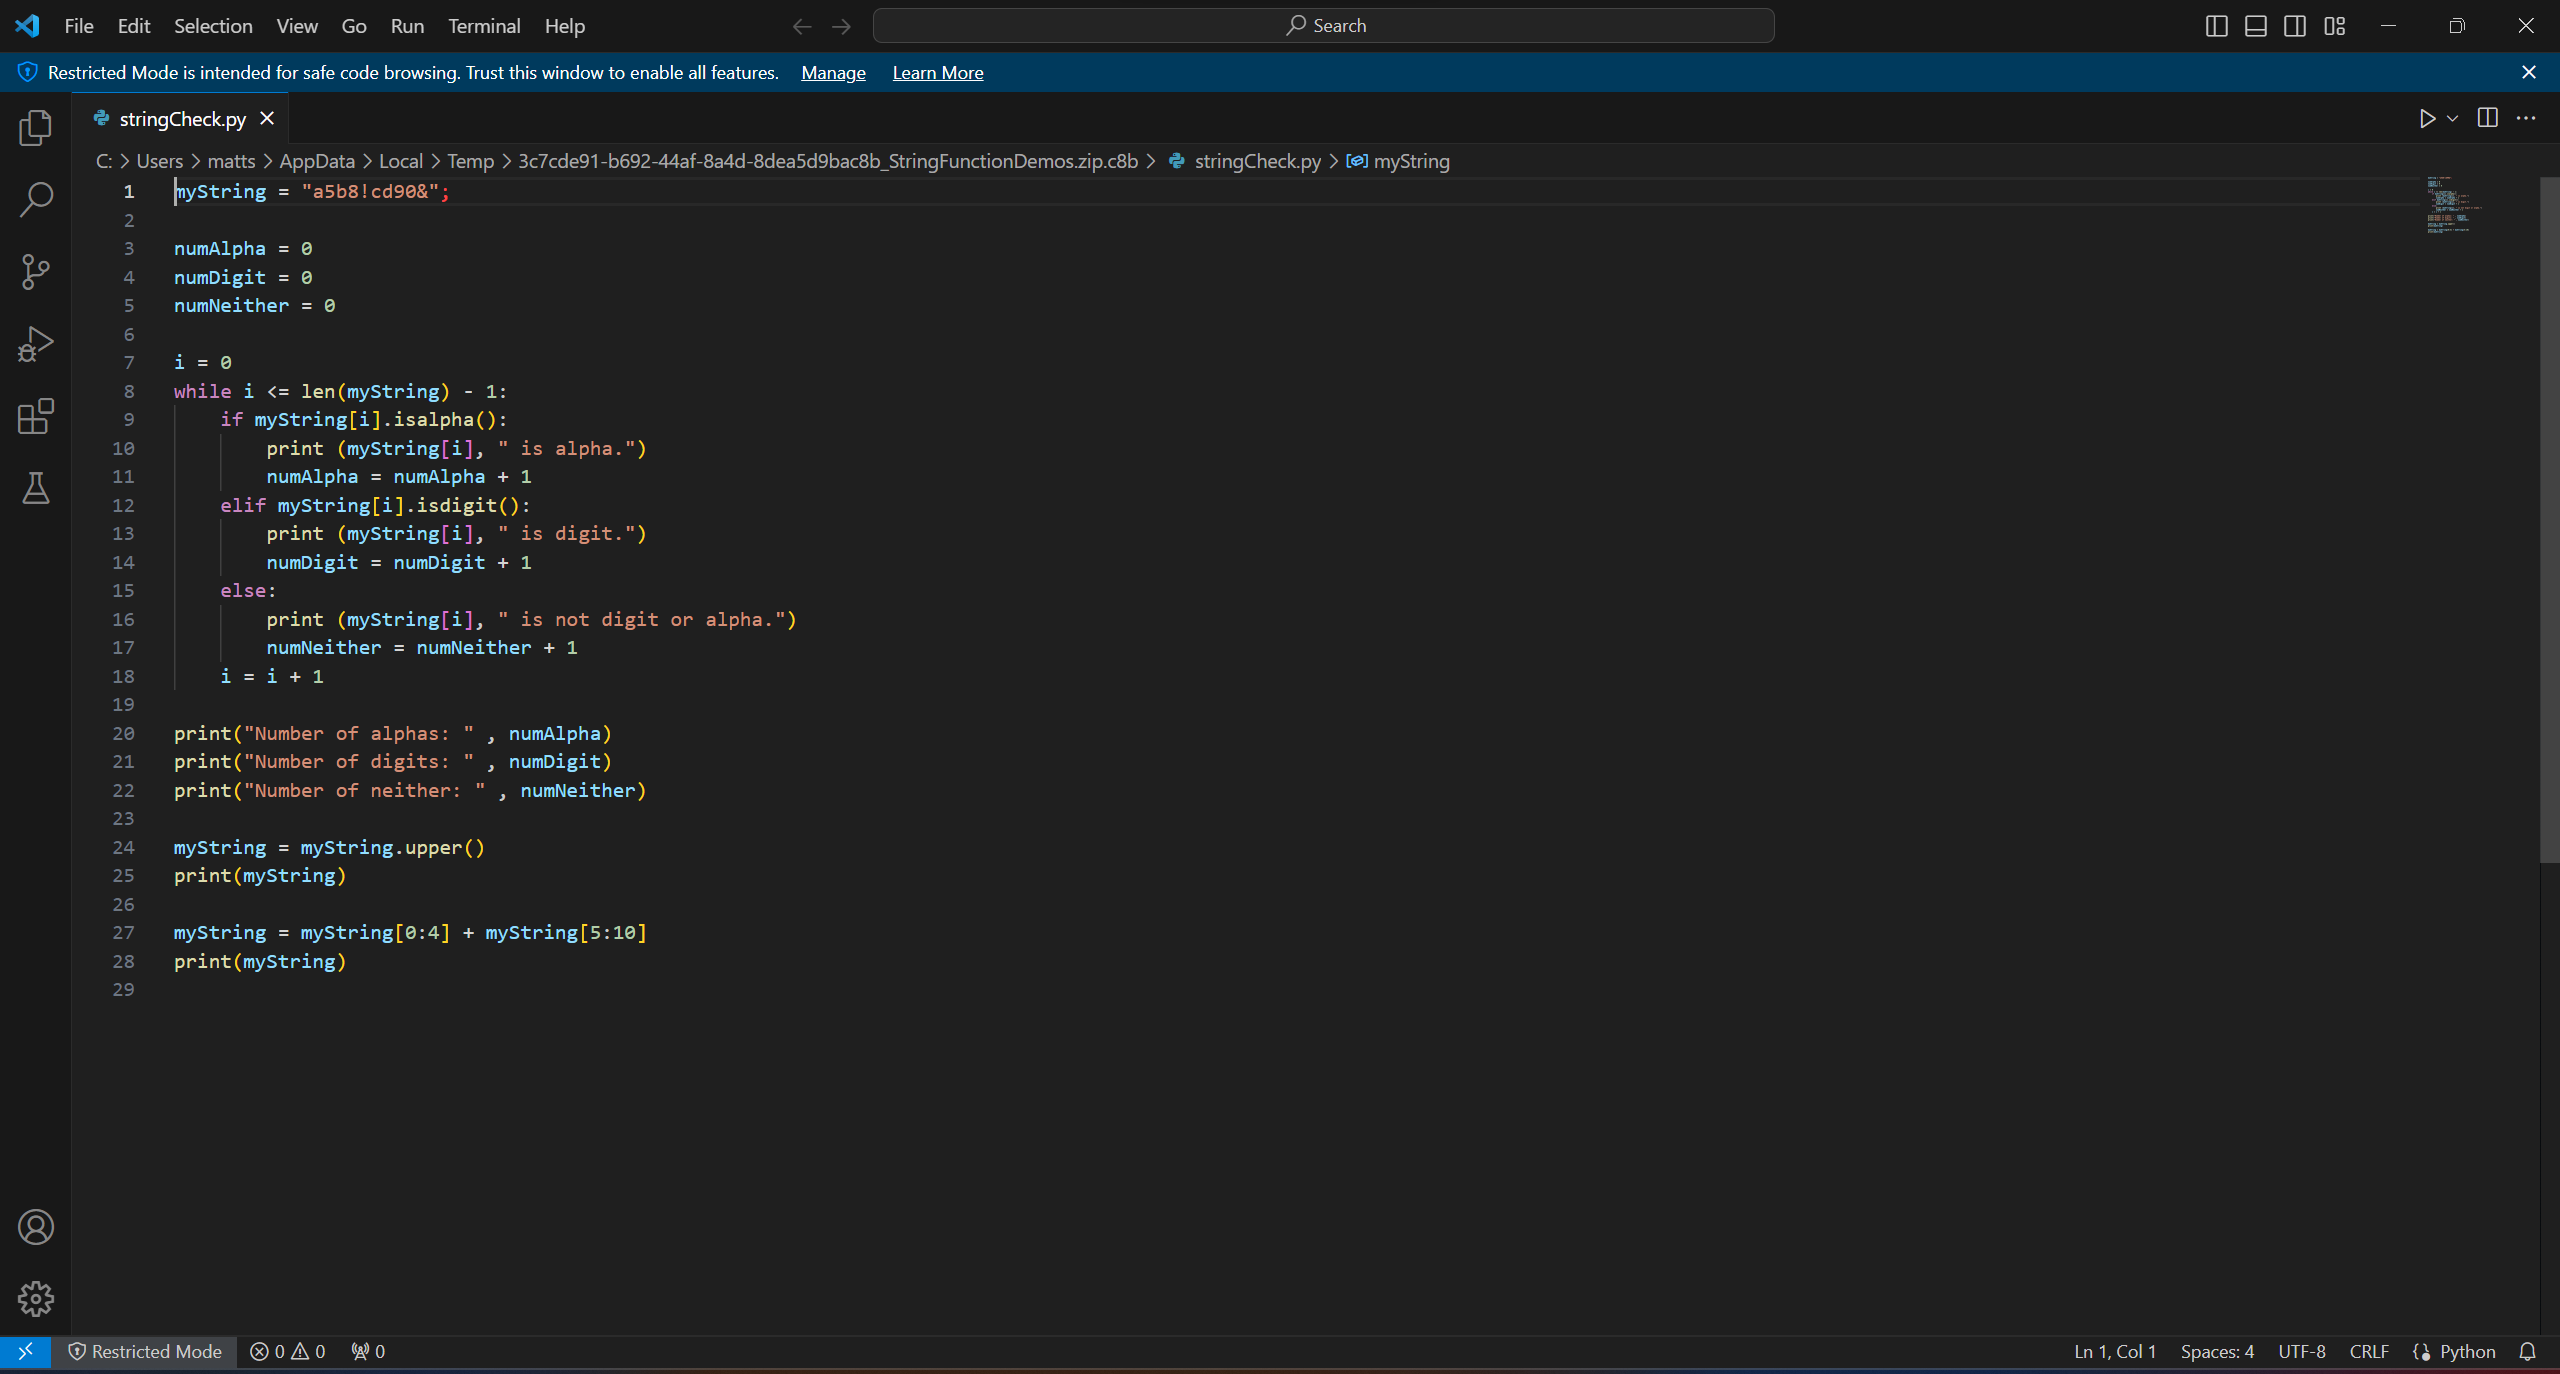Open the Terminal menu

483,26
